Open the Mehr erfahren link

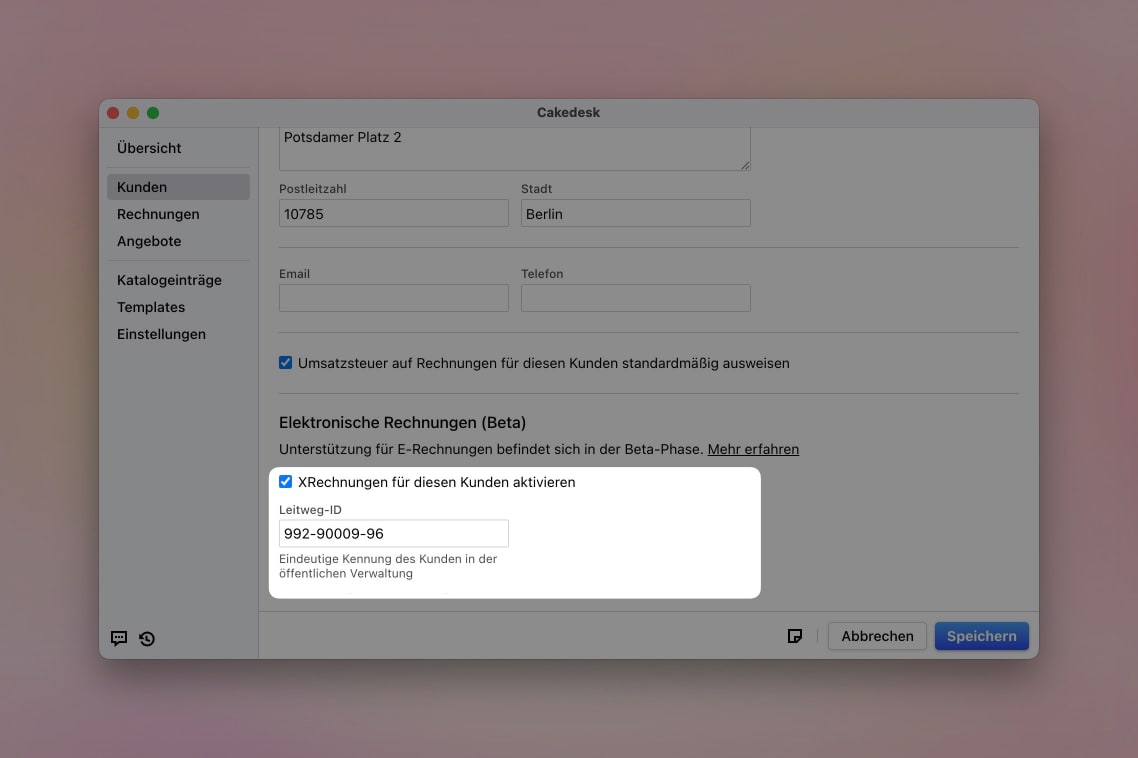tap(753, 449)
